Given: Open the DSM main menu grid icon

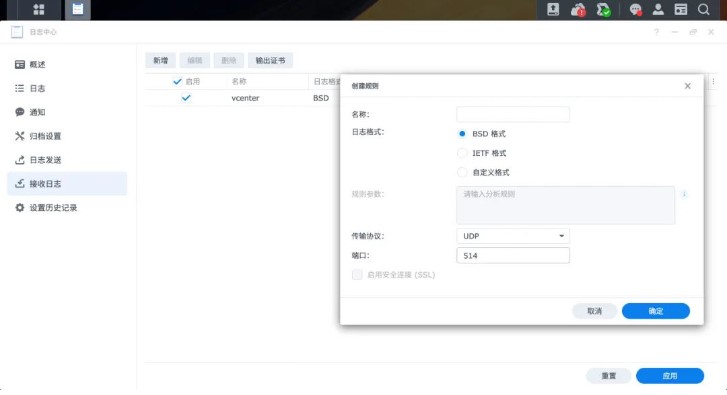Looking at the screenshot, I should [39, 9].
